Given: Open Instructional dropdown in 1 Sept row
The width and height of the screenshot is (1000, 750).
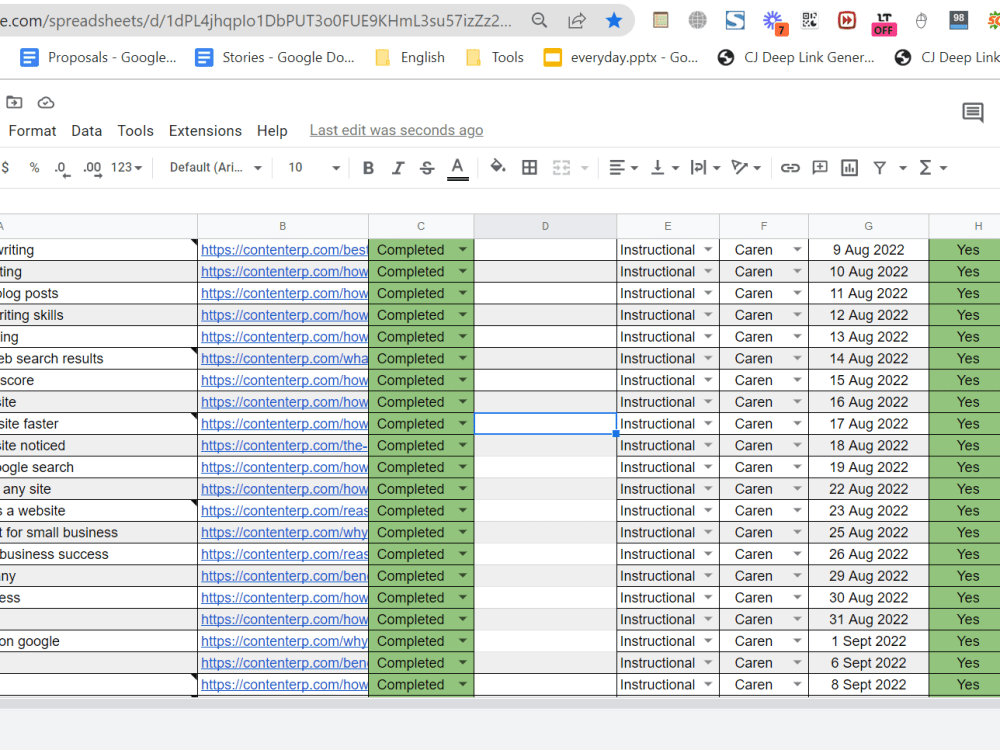Looking at the screenshot, I should coord(708,641).
